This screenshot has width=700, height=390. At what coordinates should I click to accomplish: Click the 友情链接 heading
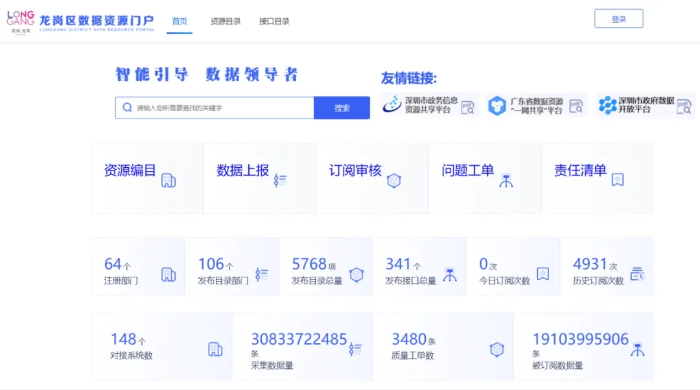click(408, 79)
